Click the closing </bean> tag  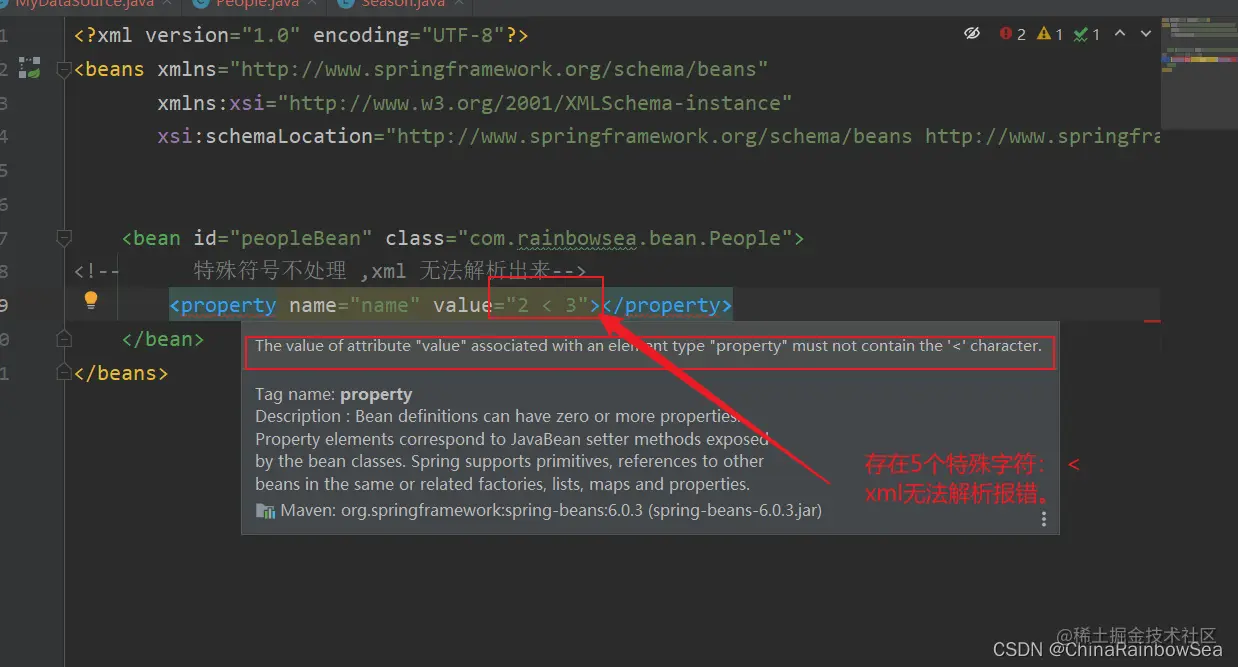[163, 339]
